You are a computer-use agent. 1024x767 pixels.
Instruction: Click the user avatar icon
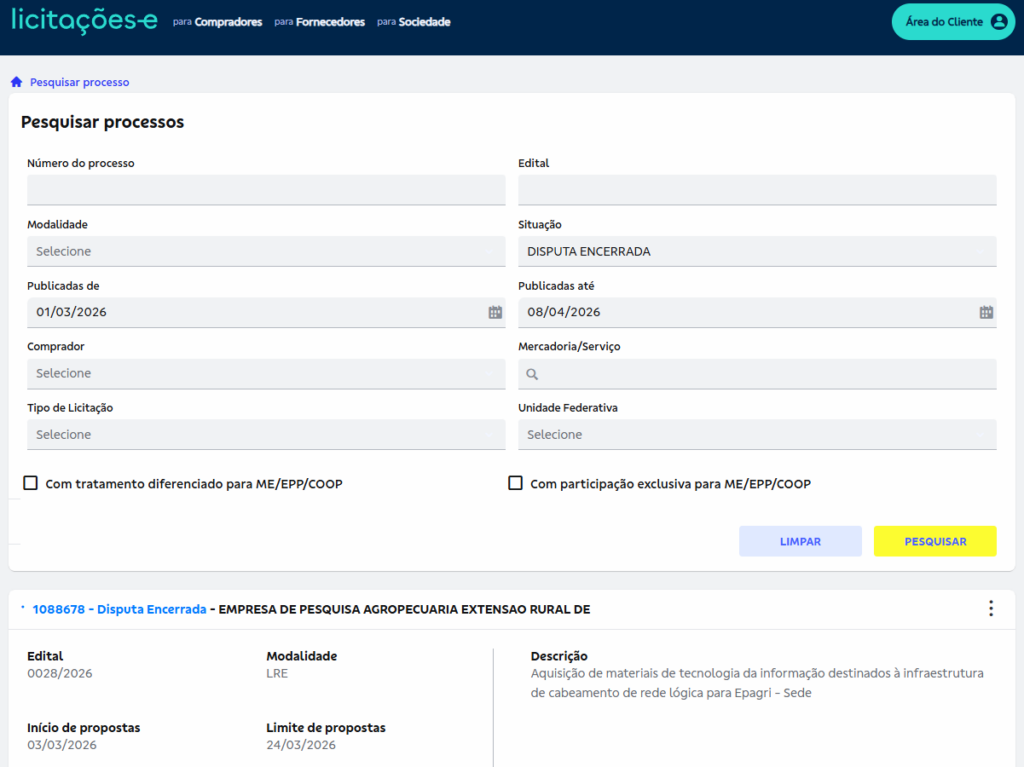point(998,21)
